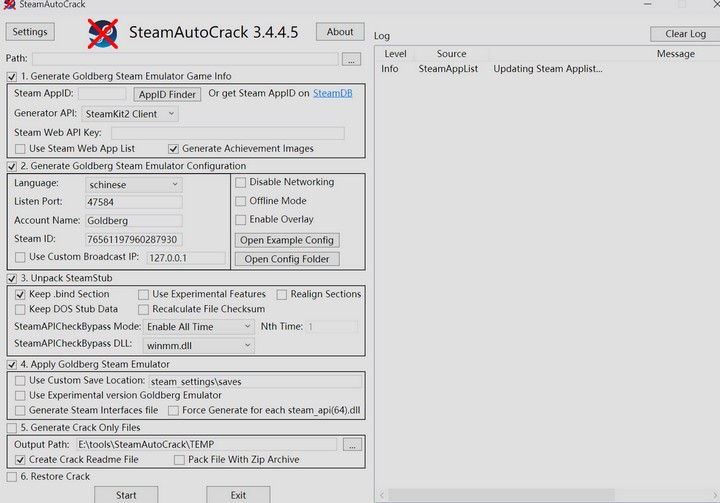Image resolution: width=720 pixels, height=503 pixels.
Task: Open the Settings button
Action: pyautogui.click(x=30, y=33)
